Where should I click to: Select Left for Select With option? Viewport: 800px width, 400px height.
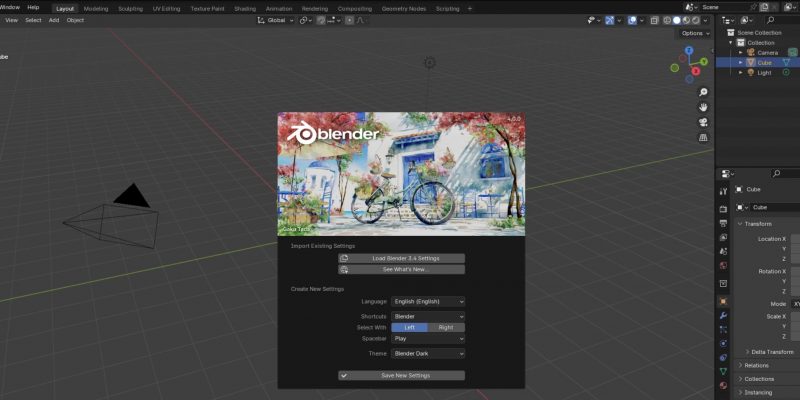point(409,328)
